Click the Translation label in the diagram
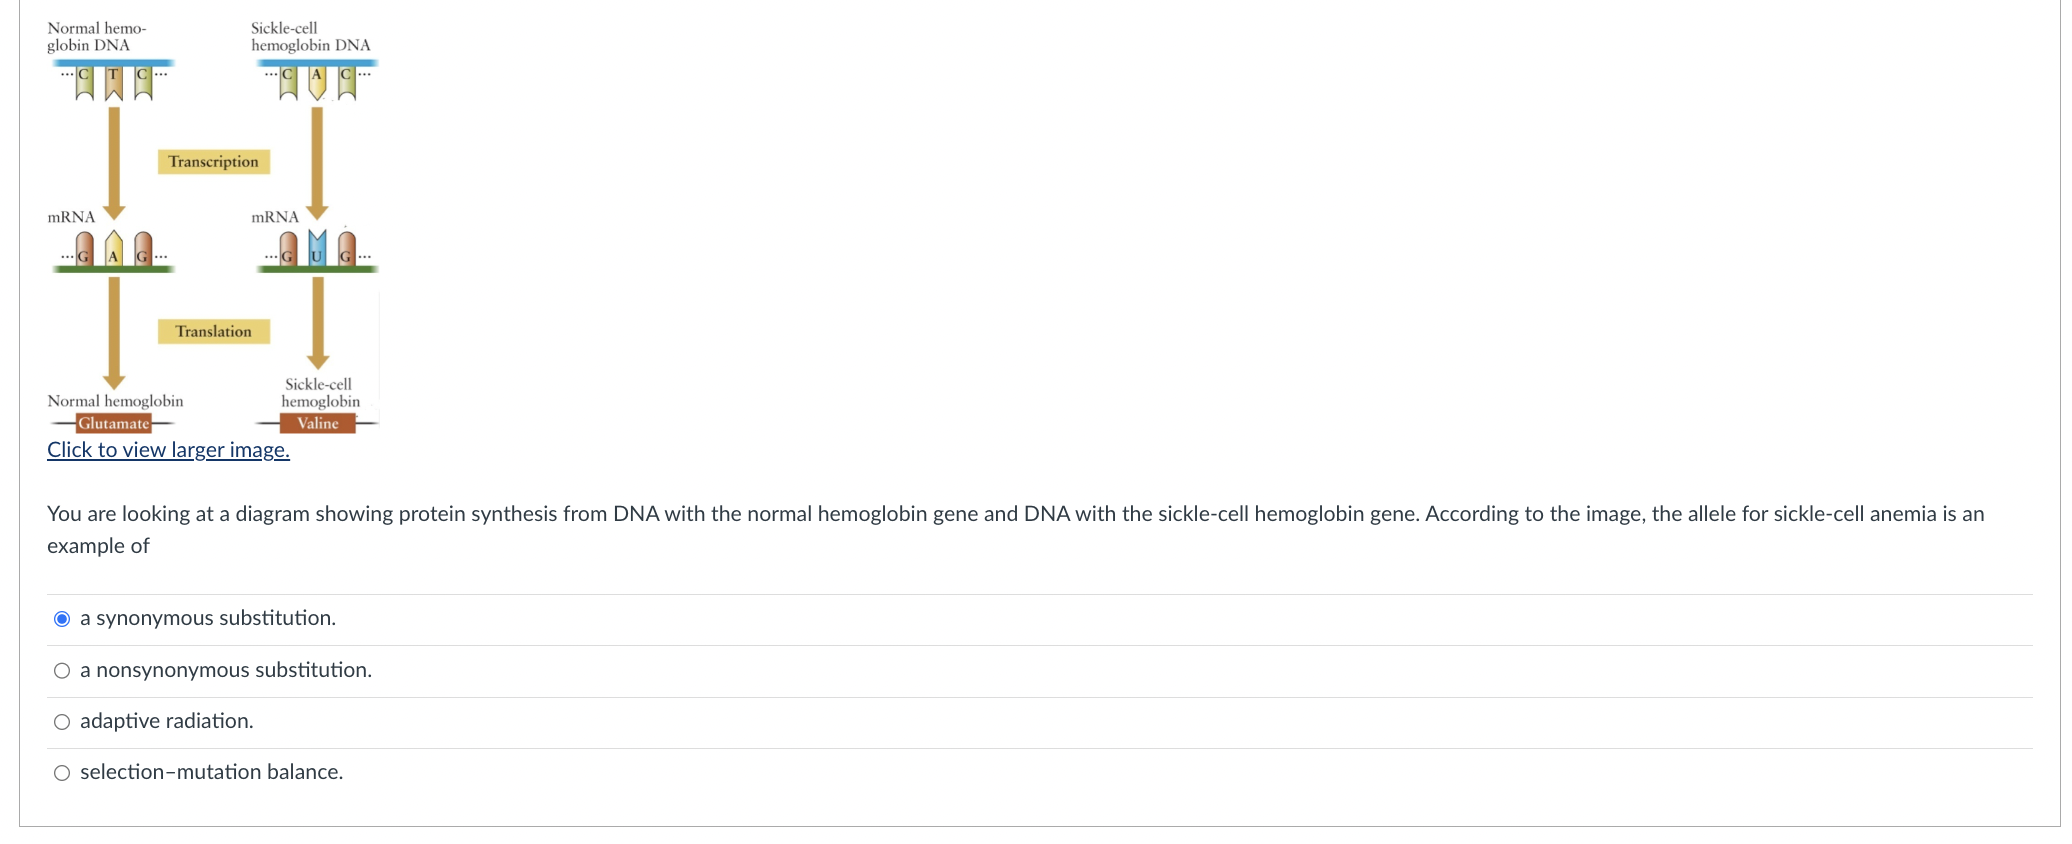 pos(213,331)
